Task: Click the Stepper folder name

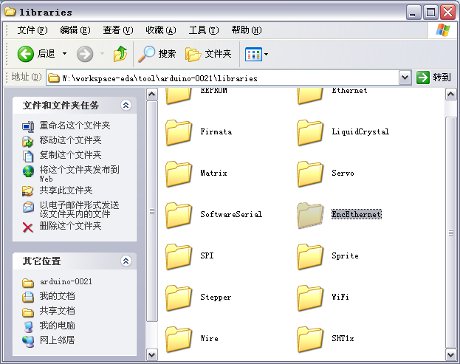Action: (x=216, y=297)
